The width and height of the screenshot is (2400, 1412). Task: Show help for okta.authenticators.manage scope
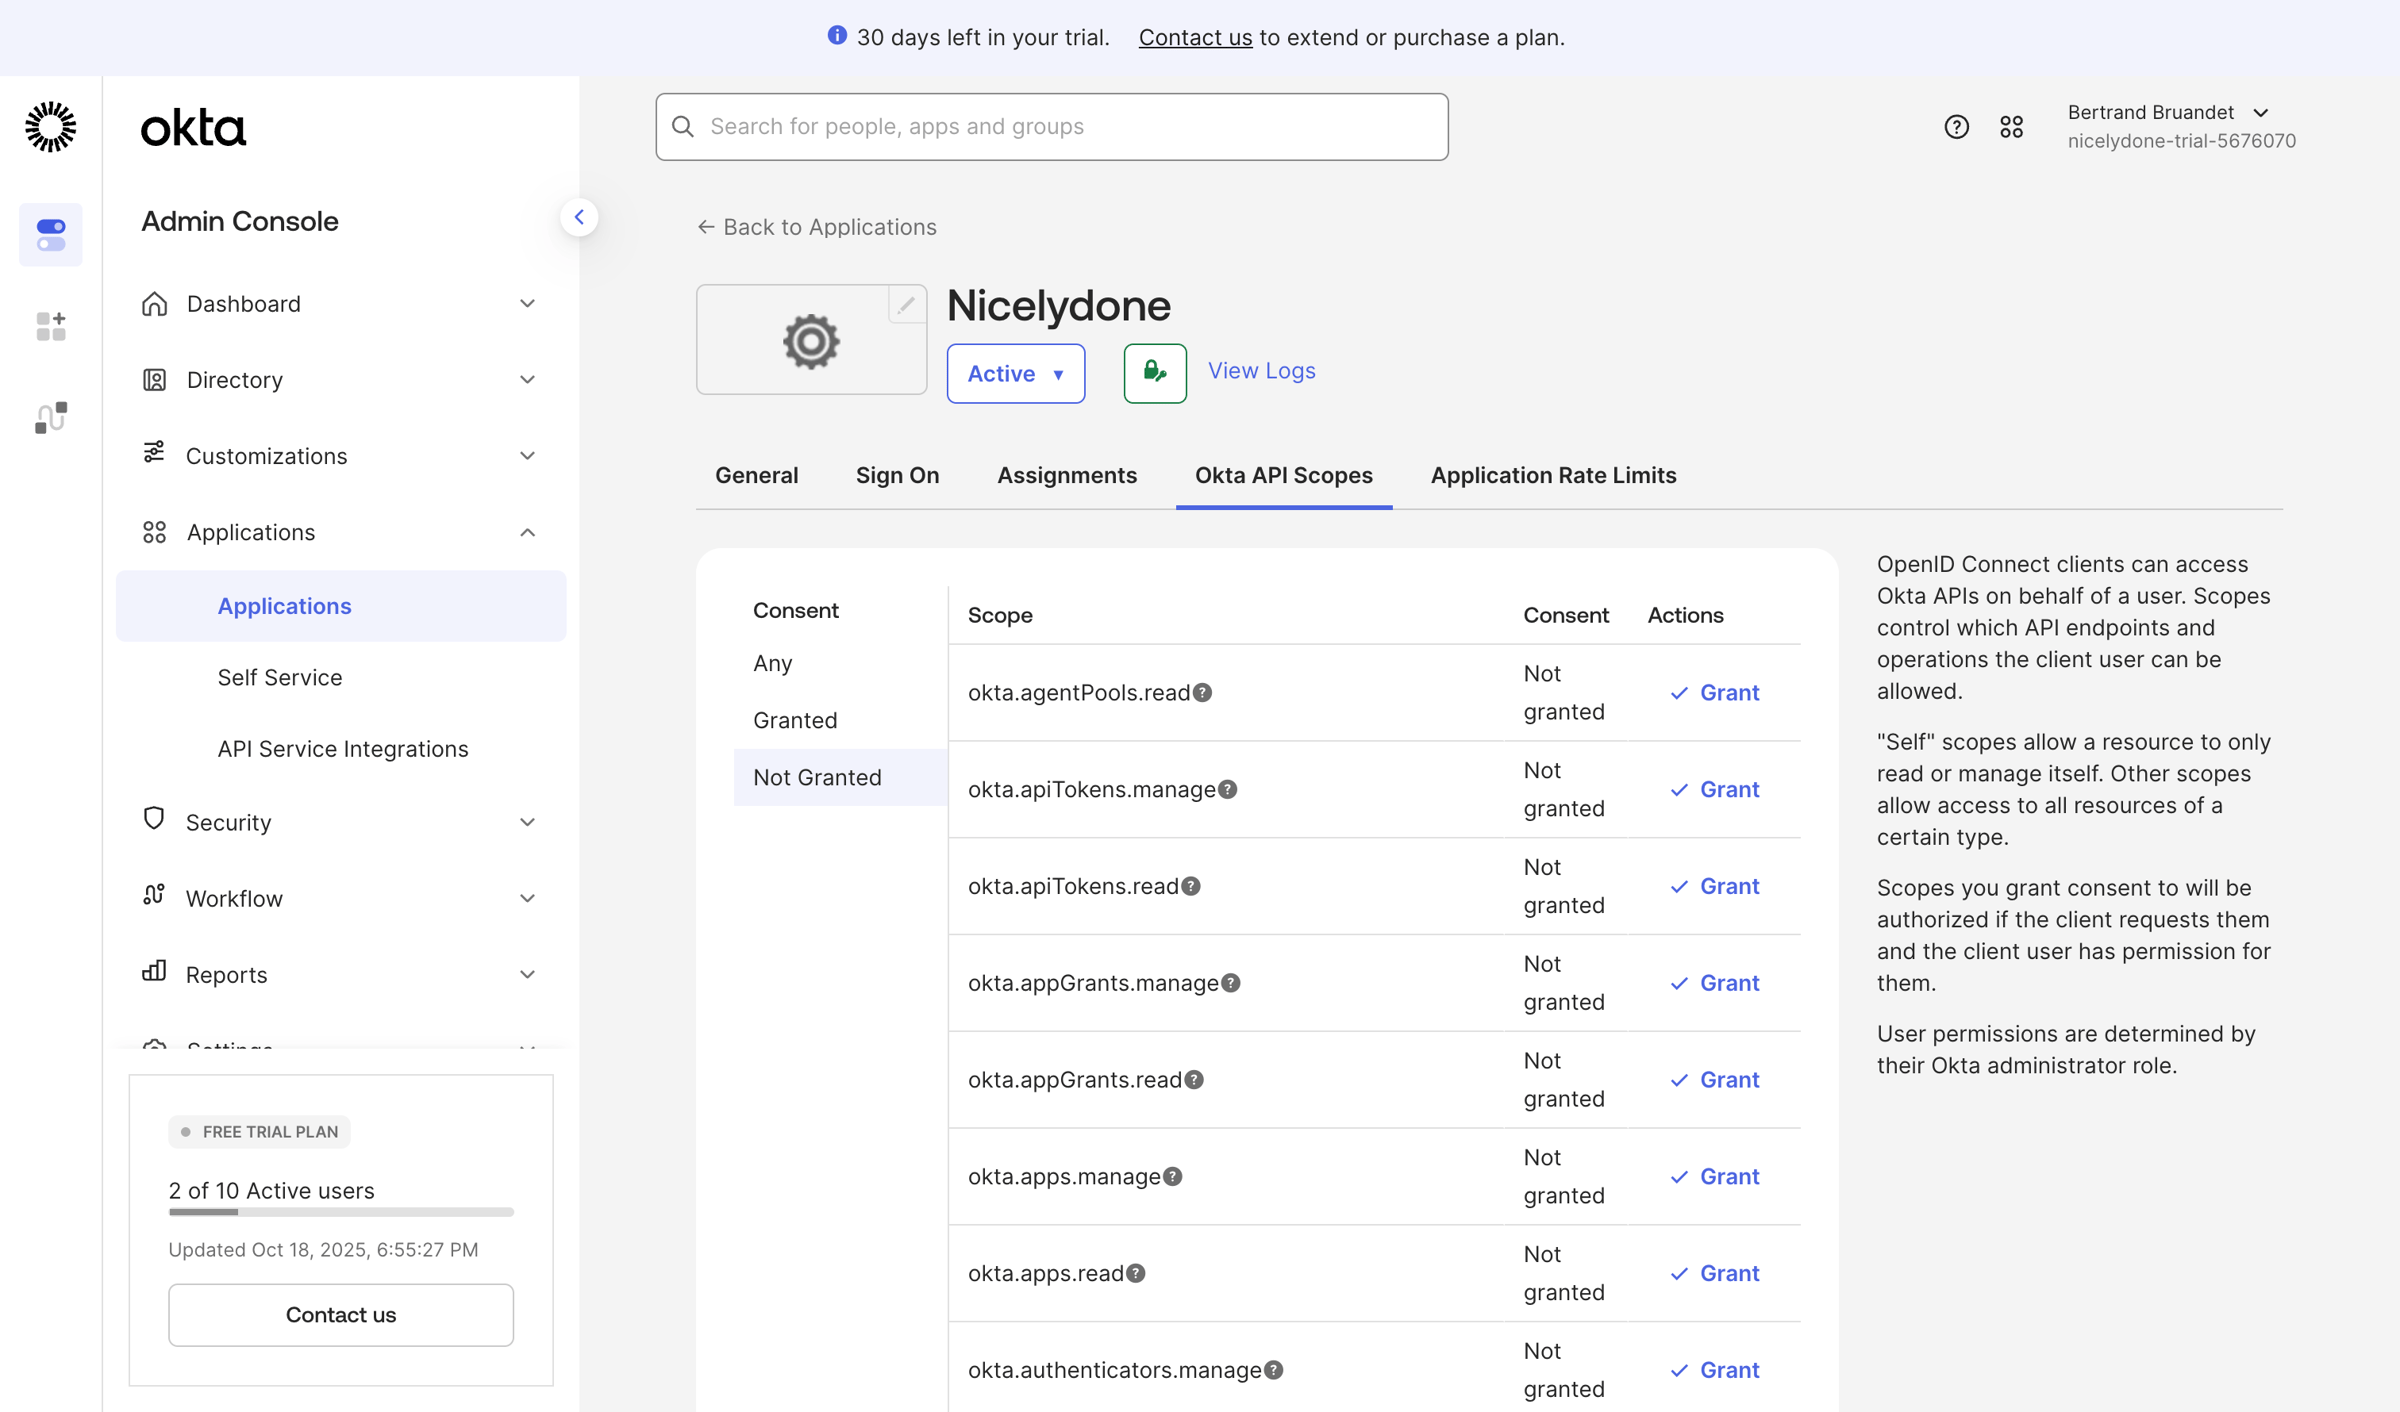click(1274, 1370)
